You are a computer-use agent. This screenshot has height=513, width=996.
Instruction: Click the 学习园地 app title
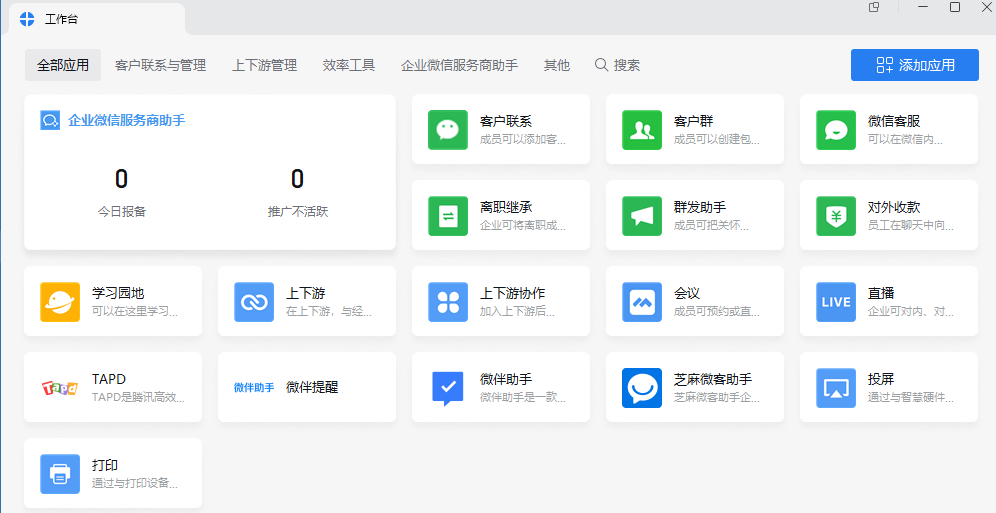click(x=118, y=293)
